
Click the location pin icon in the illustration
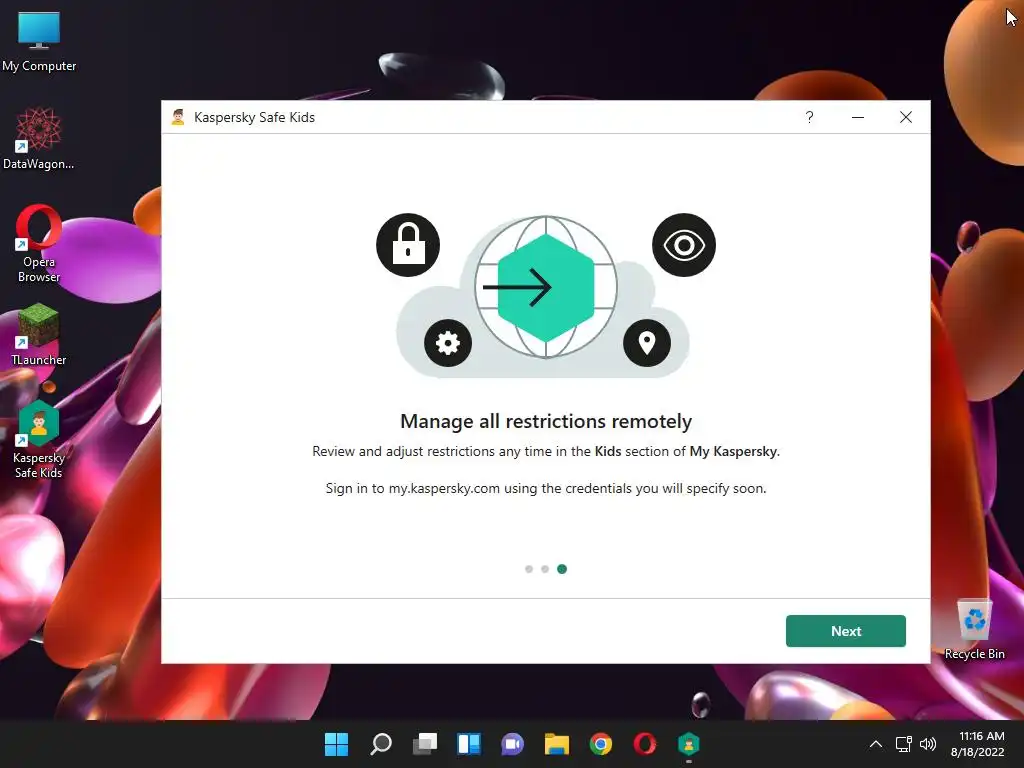point(647,343)
